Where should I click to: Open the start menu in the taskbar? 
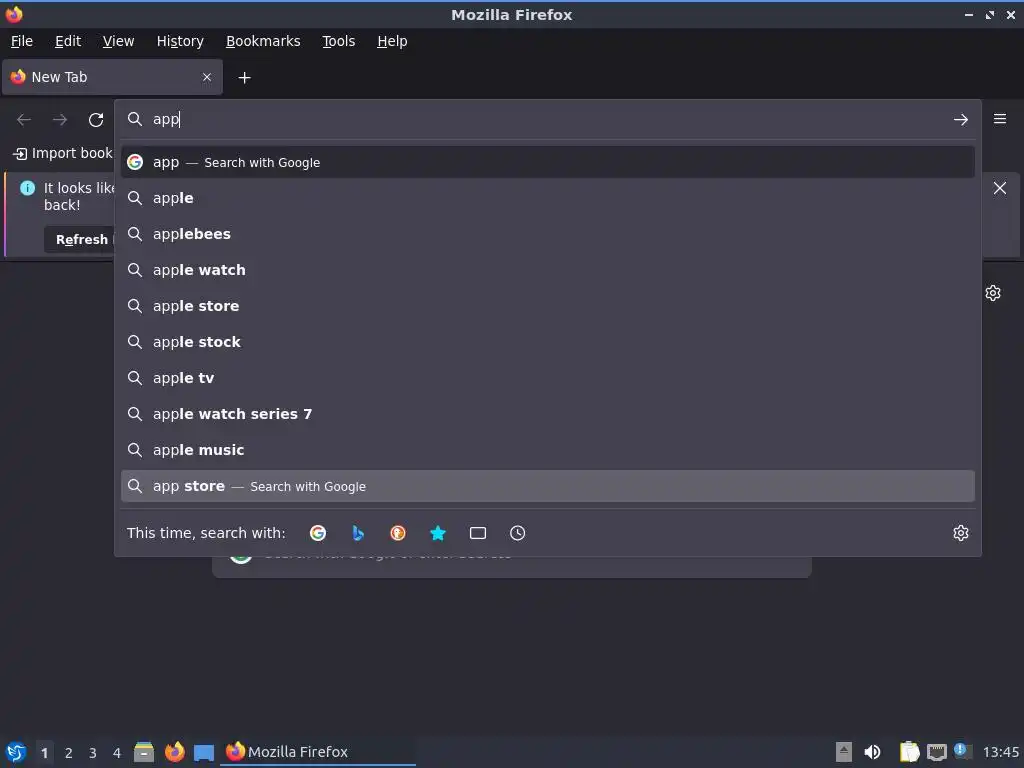pyautogui.click(x=16, y=752)
